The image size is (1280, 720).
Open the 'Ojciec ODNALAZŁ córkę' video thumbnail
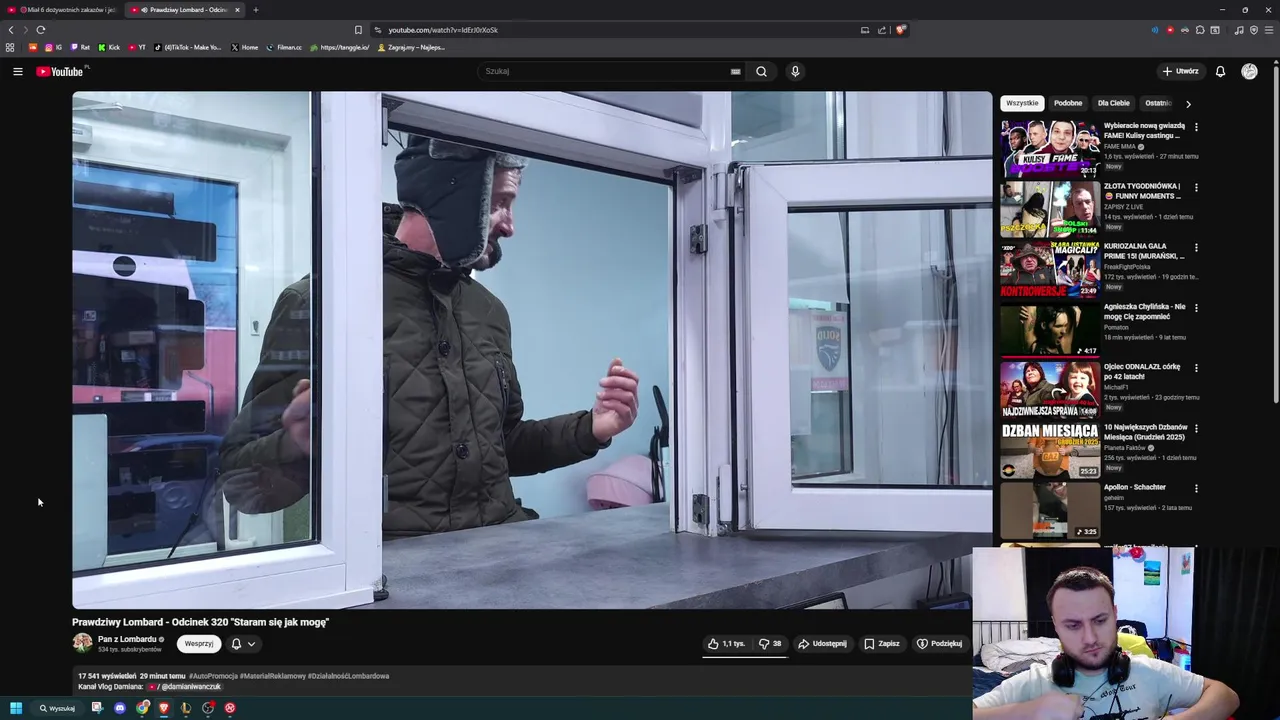tap(1050, 390)
